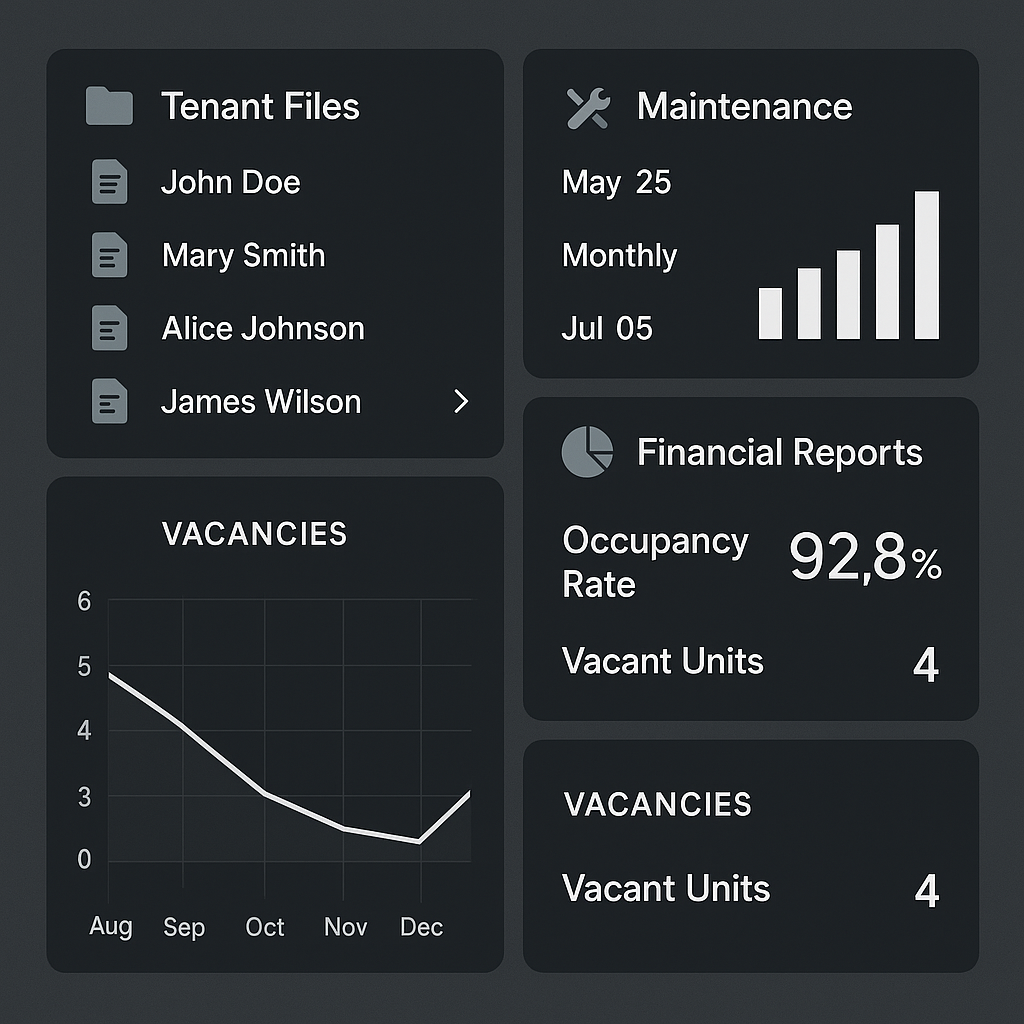Select the VACANCIES chart title

pyautogui.click(x=254, y=534)
